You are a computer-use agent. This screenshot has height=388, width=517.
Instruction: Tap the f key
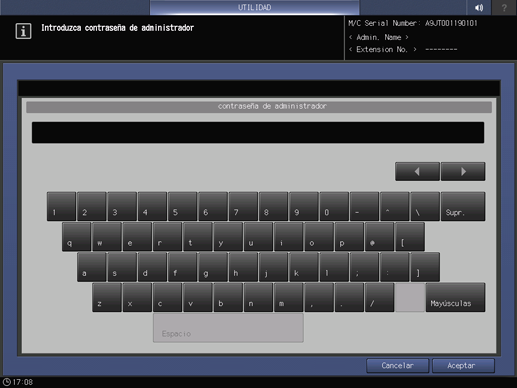pyautogui.click(x=183, y=267)
